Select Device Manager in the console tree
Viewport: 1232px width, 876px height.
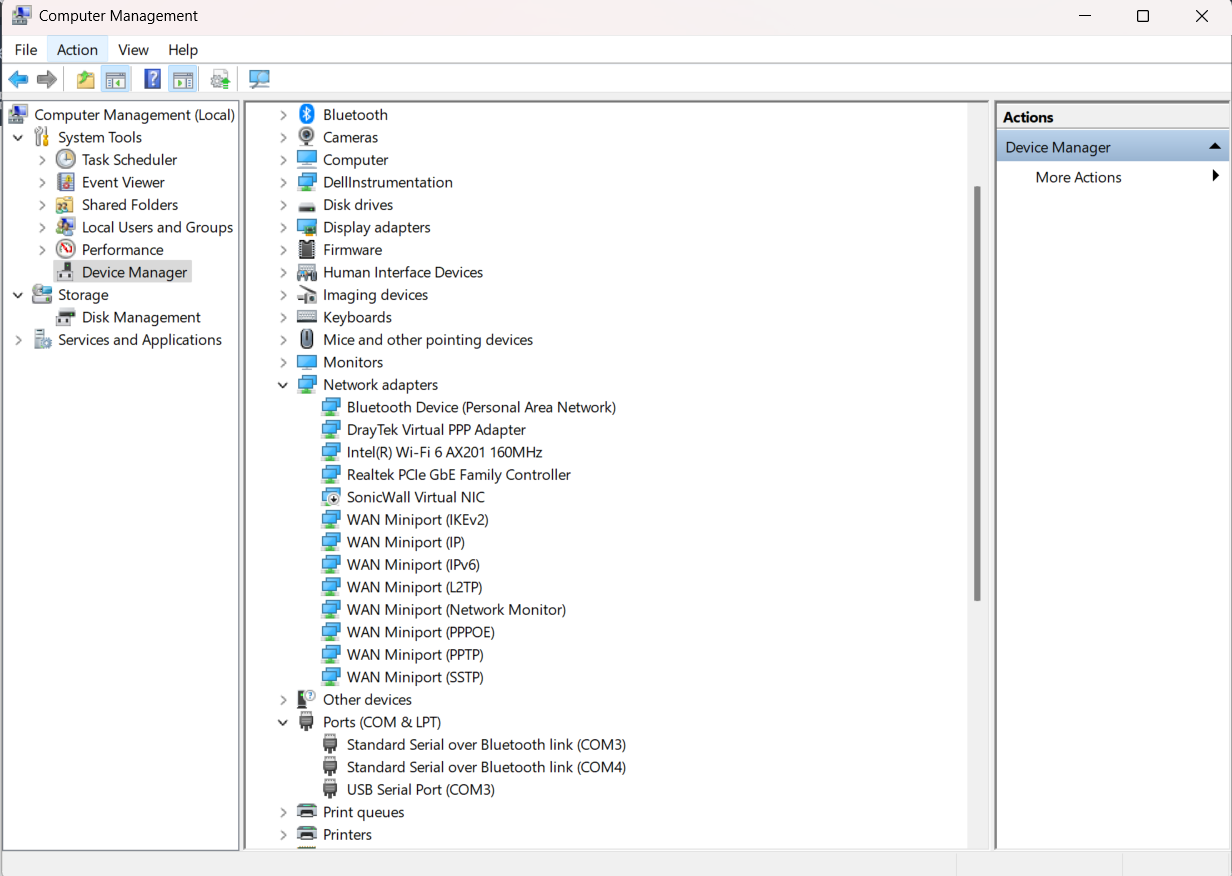click(x=134, y=272)
